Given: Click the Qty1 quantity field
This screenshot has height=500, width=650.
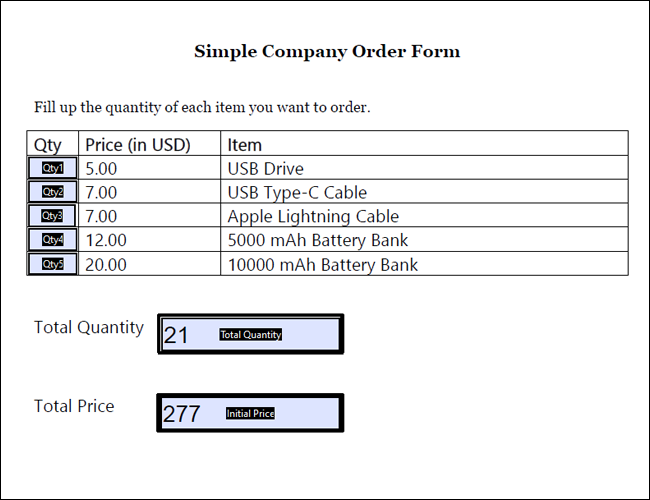Looking at the screenshot, I should (52, 168).
